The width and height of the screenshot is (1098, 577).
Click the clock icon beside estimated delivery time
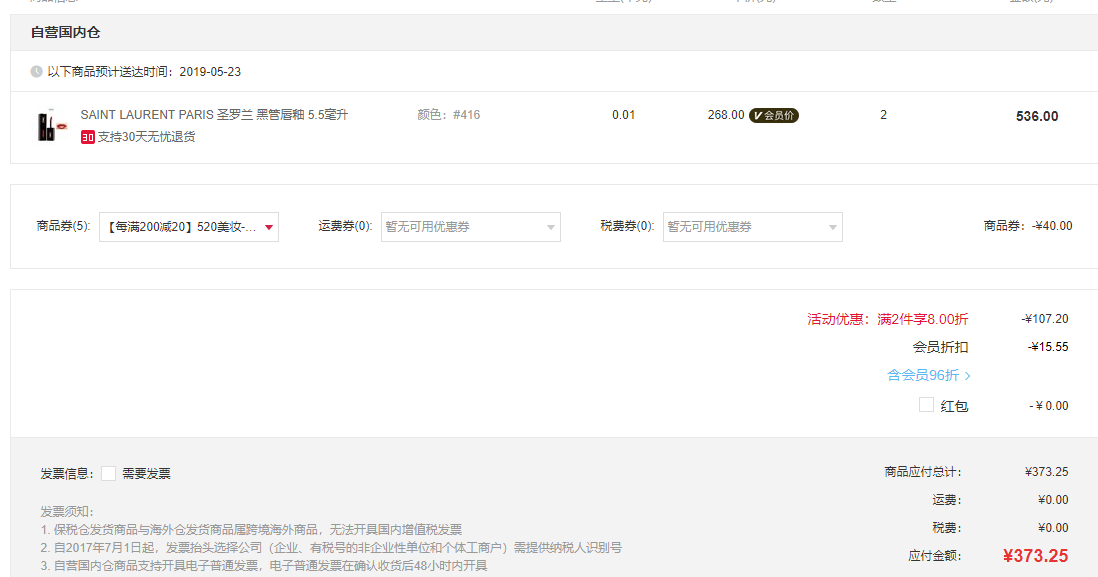point(36,71)
